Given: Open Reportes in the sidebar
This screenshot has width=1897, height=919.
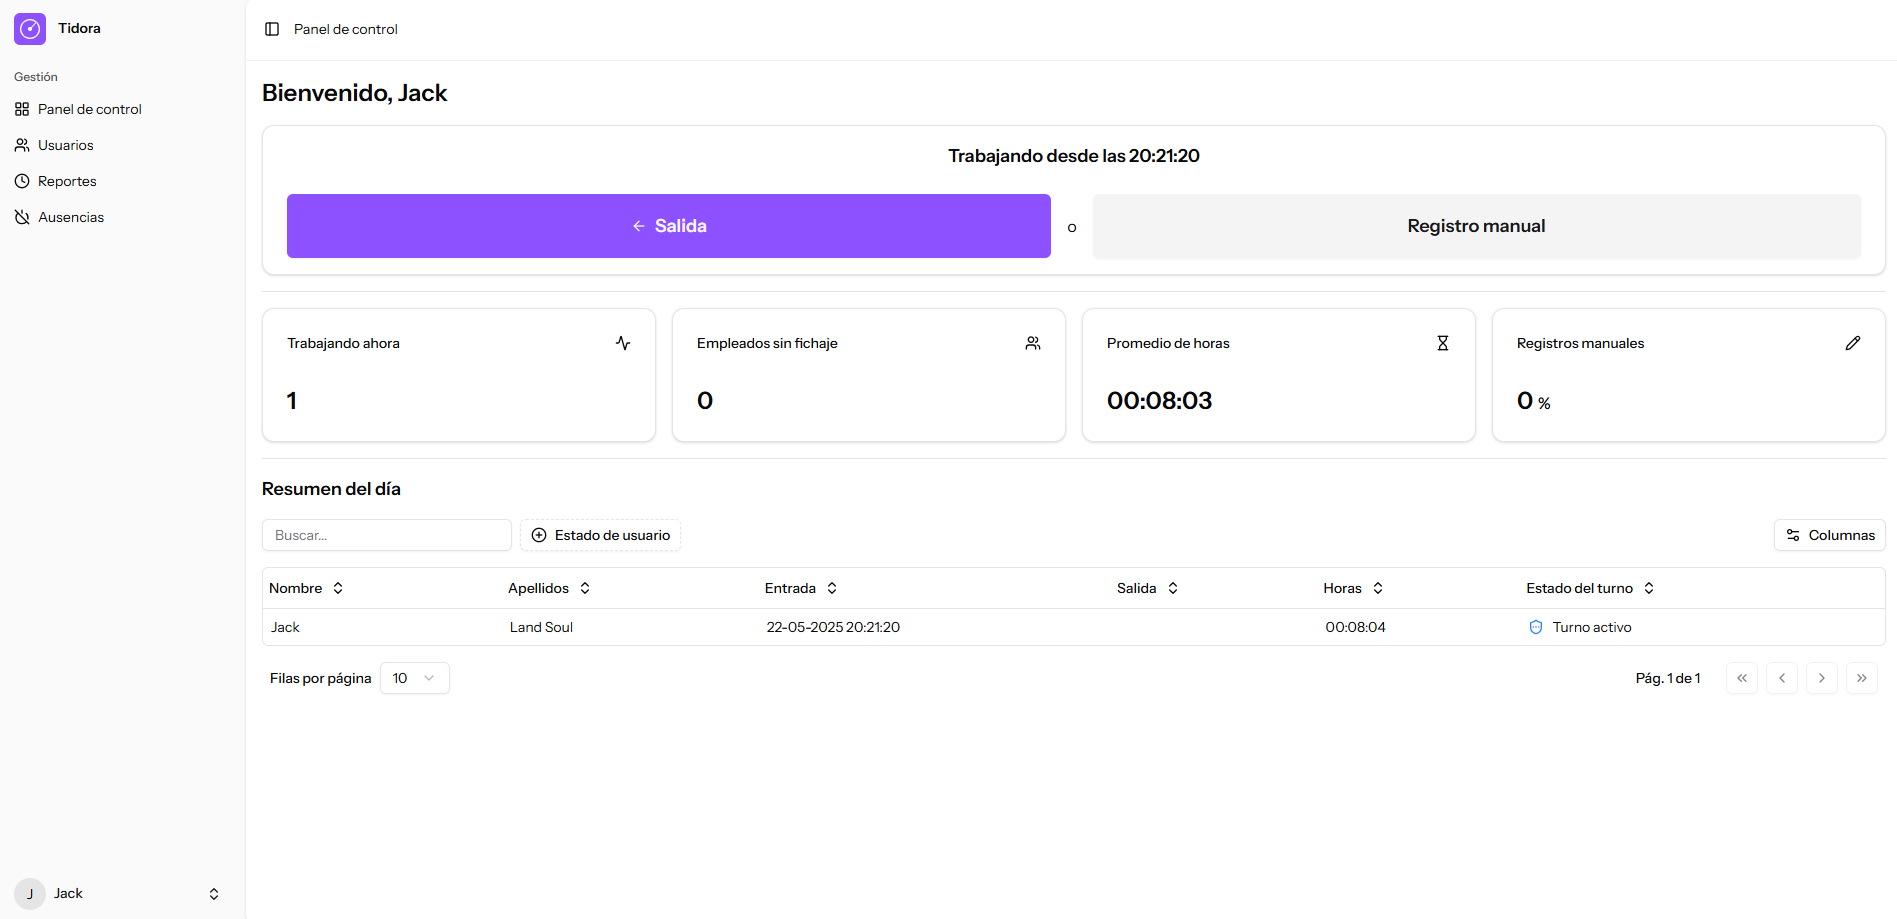Looking at the screenshot, I should click(67, 181).
